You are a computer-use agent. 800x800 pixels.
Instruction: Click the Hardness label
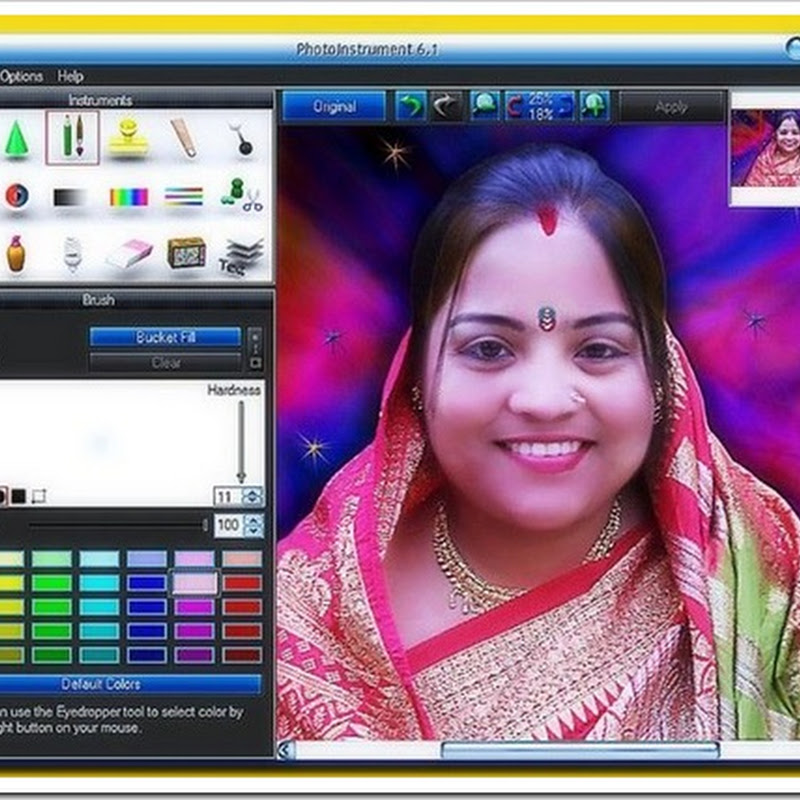click(x=234, y=390)
